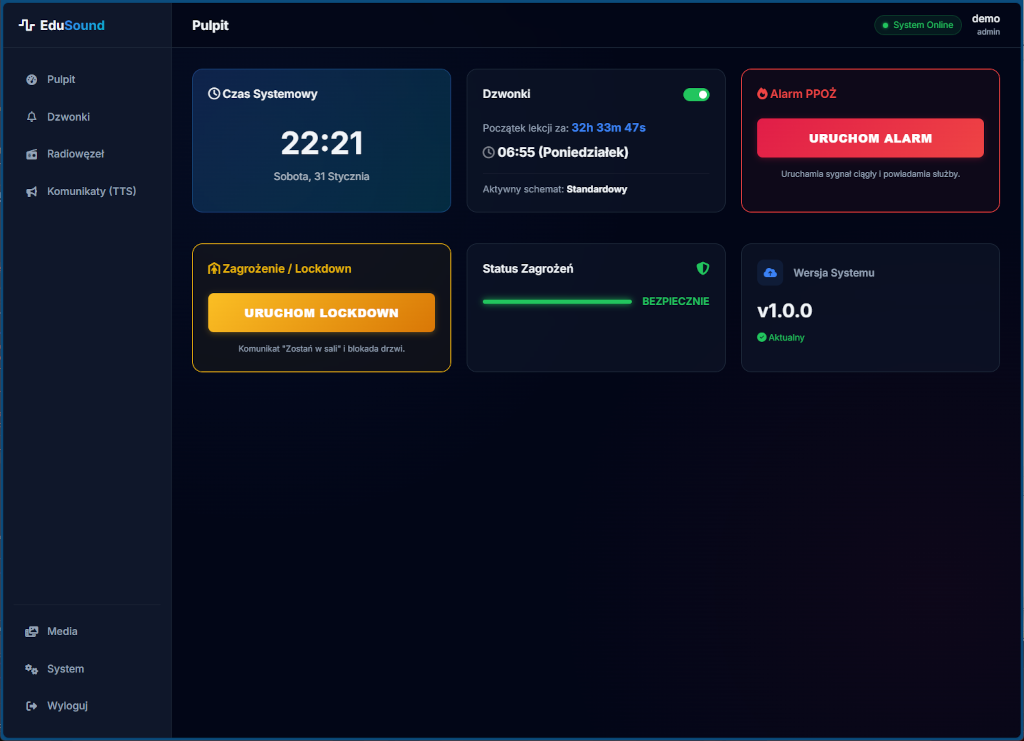Disable the Dzwonki bells toggle switch
The width and height of the screenshot is (1024, 741).
[x=696, y=94]
